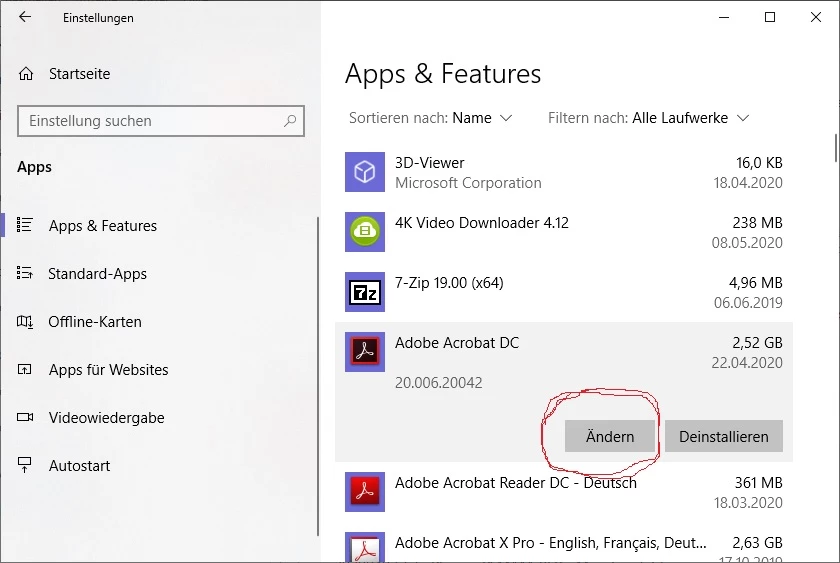Click the date 22.04.2020

(x=747, y=363)
